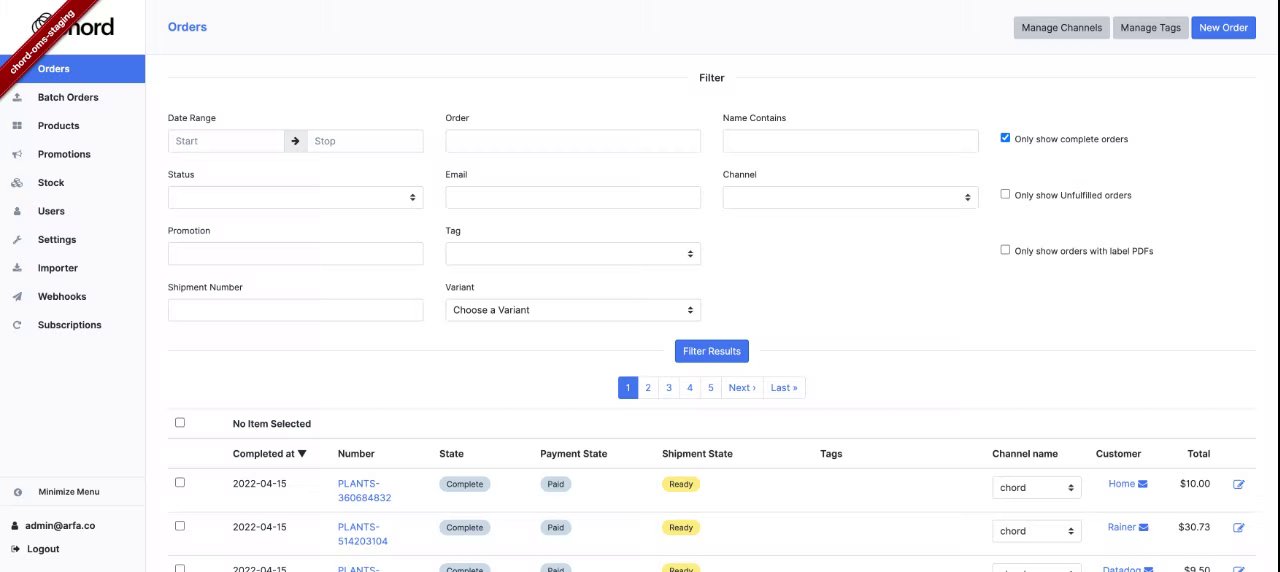Click envelope icon beside Rainer customer
Viewport: 1280px width, 572px height.
point(1143,527)
